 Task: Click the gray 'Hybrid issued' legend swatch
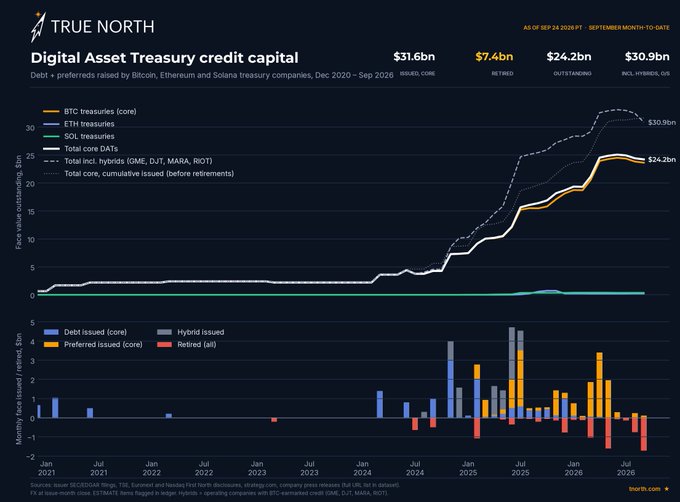[164, 332]
